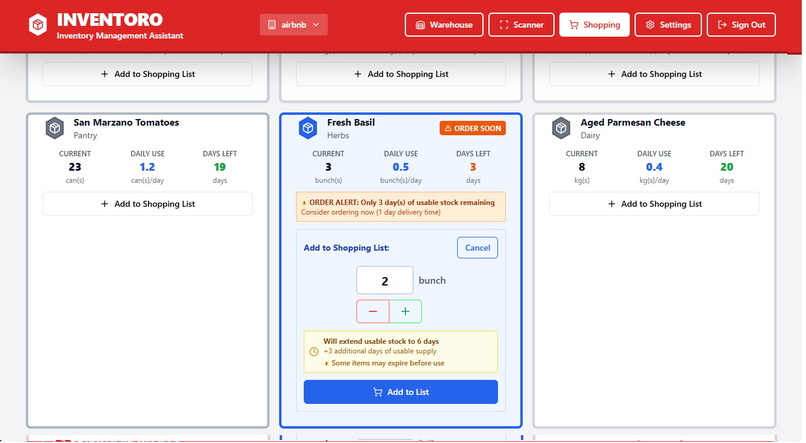The image size is (806, 443).
Task: Open the Settings tab
Action: click(x=668, y=25)
